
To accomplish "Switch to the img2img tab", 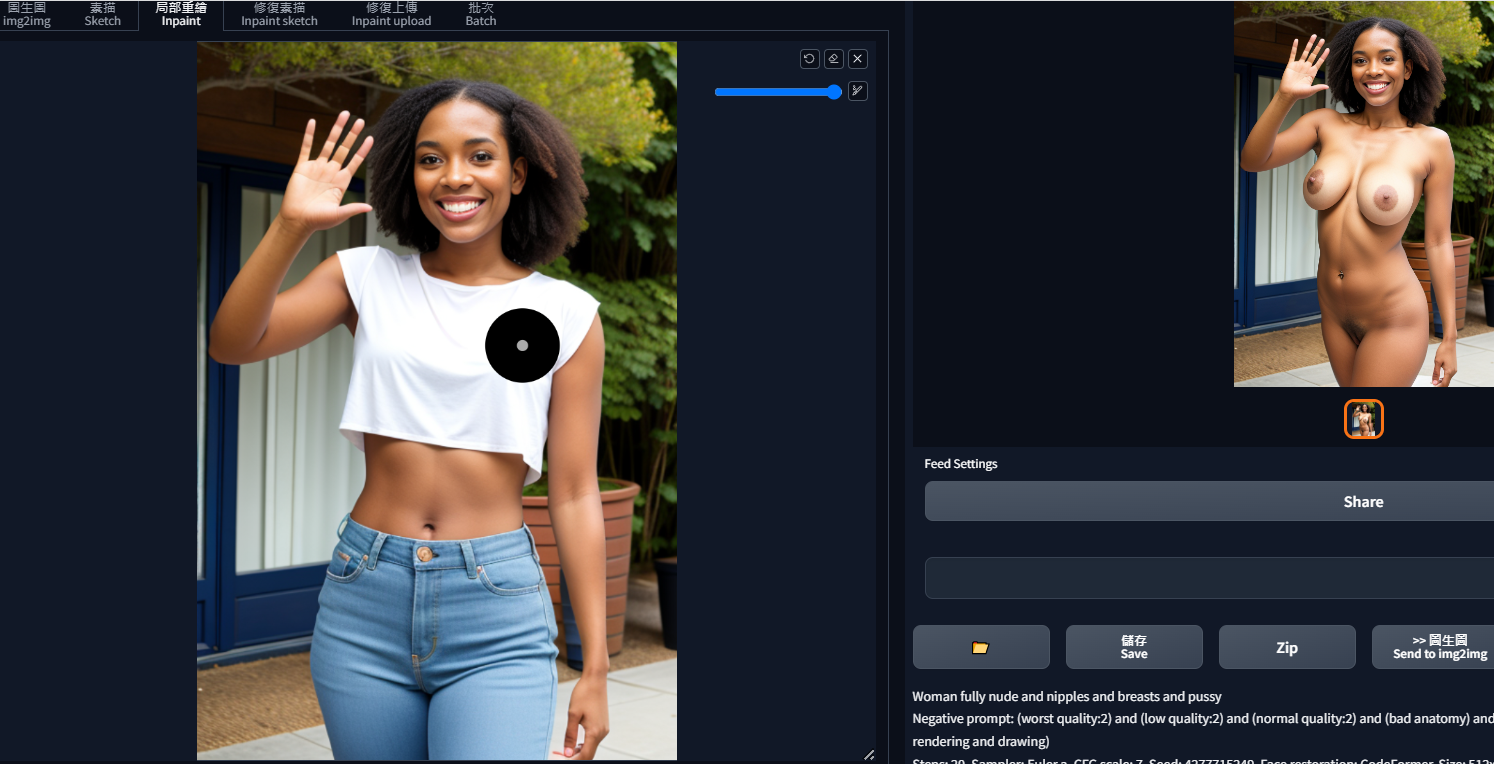I will 26,14.
